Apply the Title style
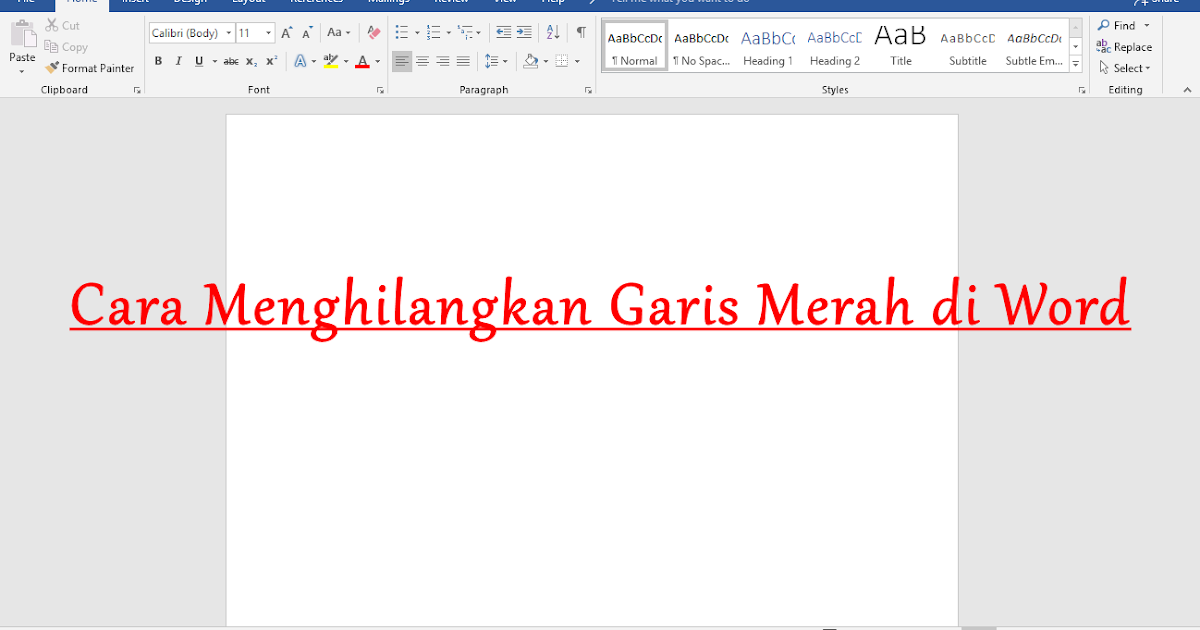1200x630 pixels. tap(901, 46)
